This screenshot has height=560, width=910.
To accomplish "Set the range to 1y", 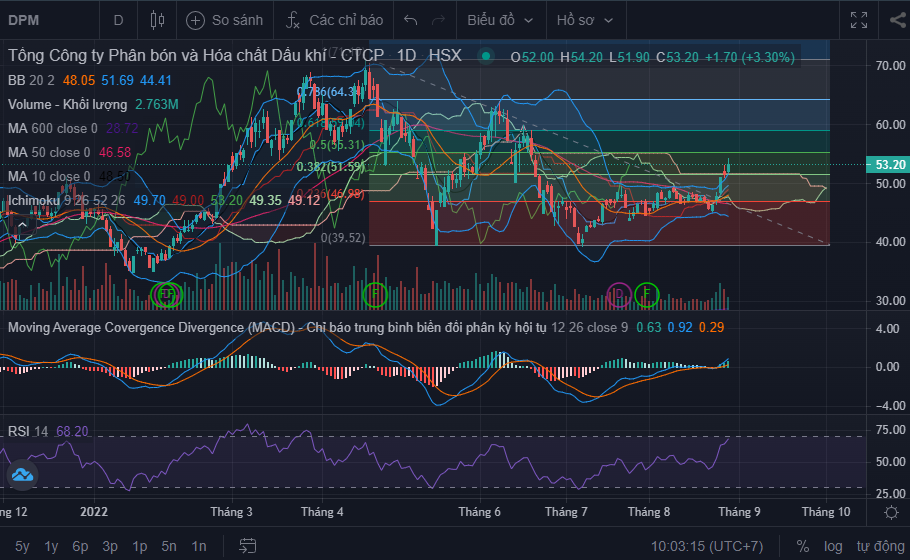I will click(x=51, y=546).
